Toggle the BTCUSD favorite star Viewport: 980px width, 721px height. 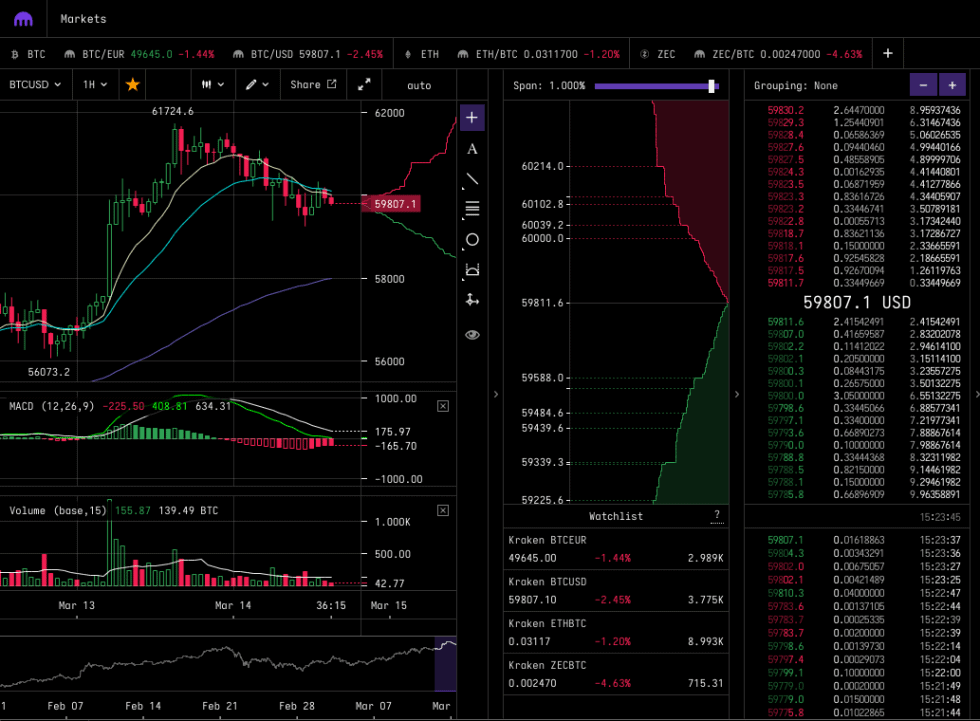pyautogui.click(x=132, y=85)
